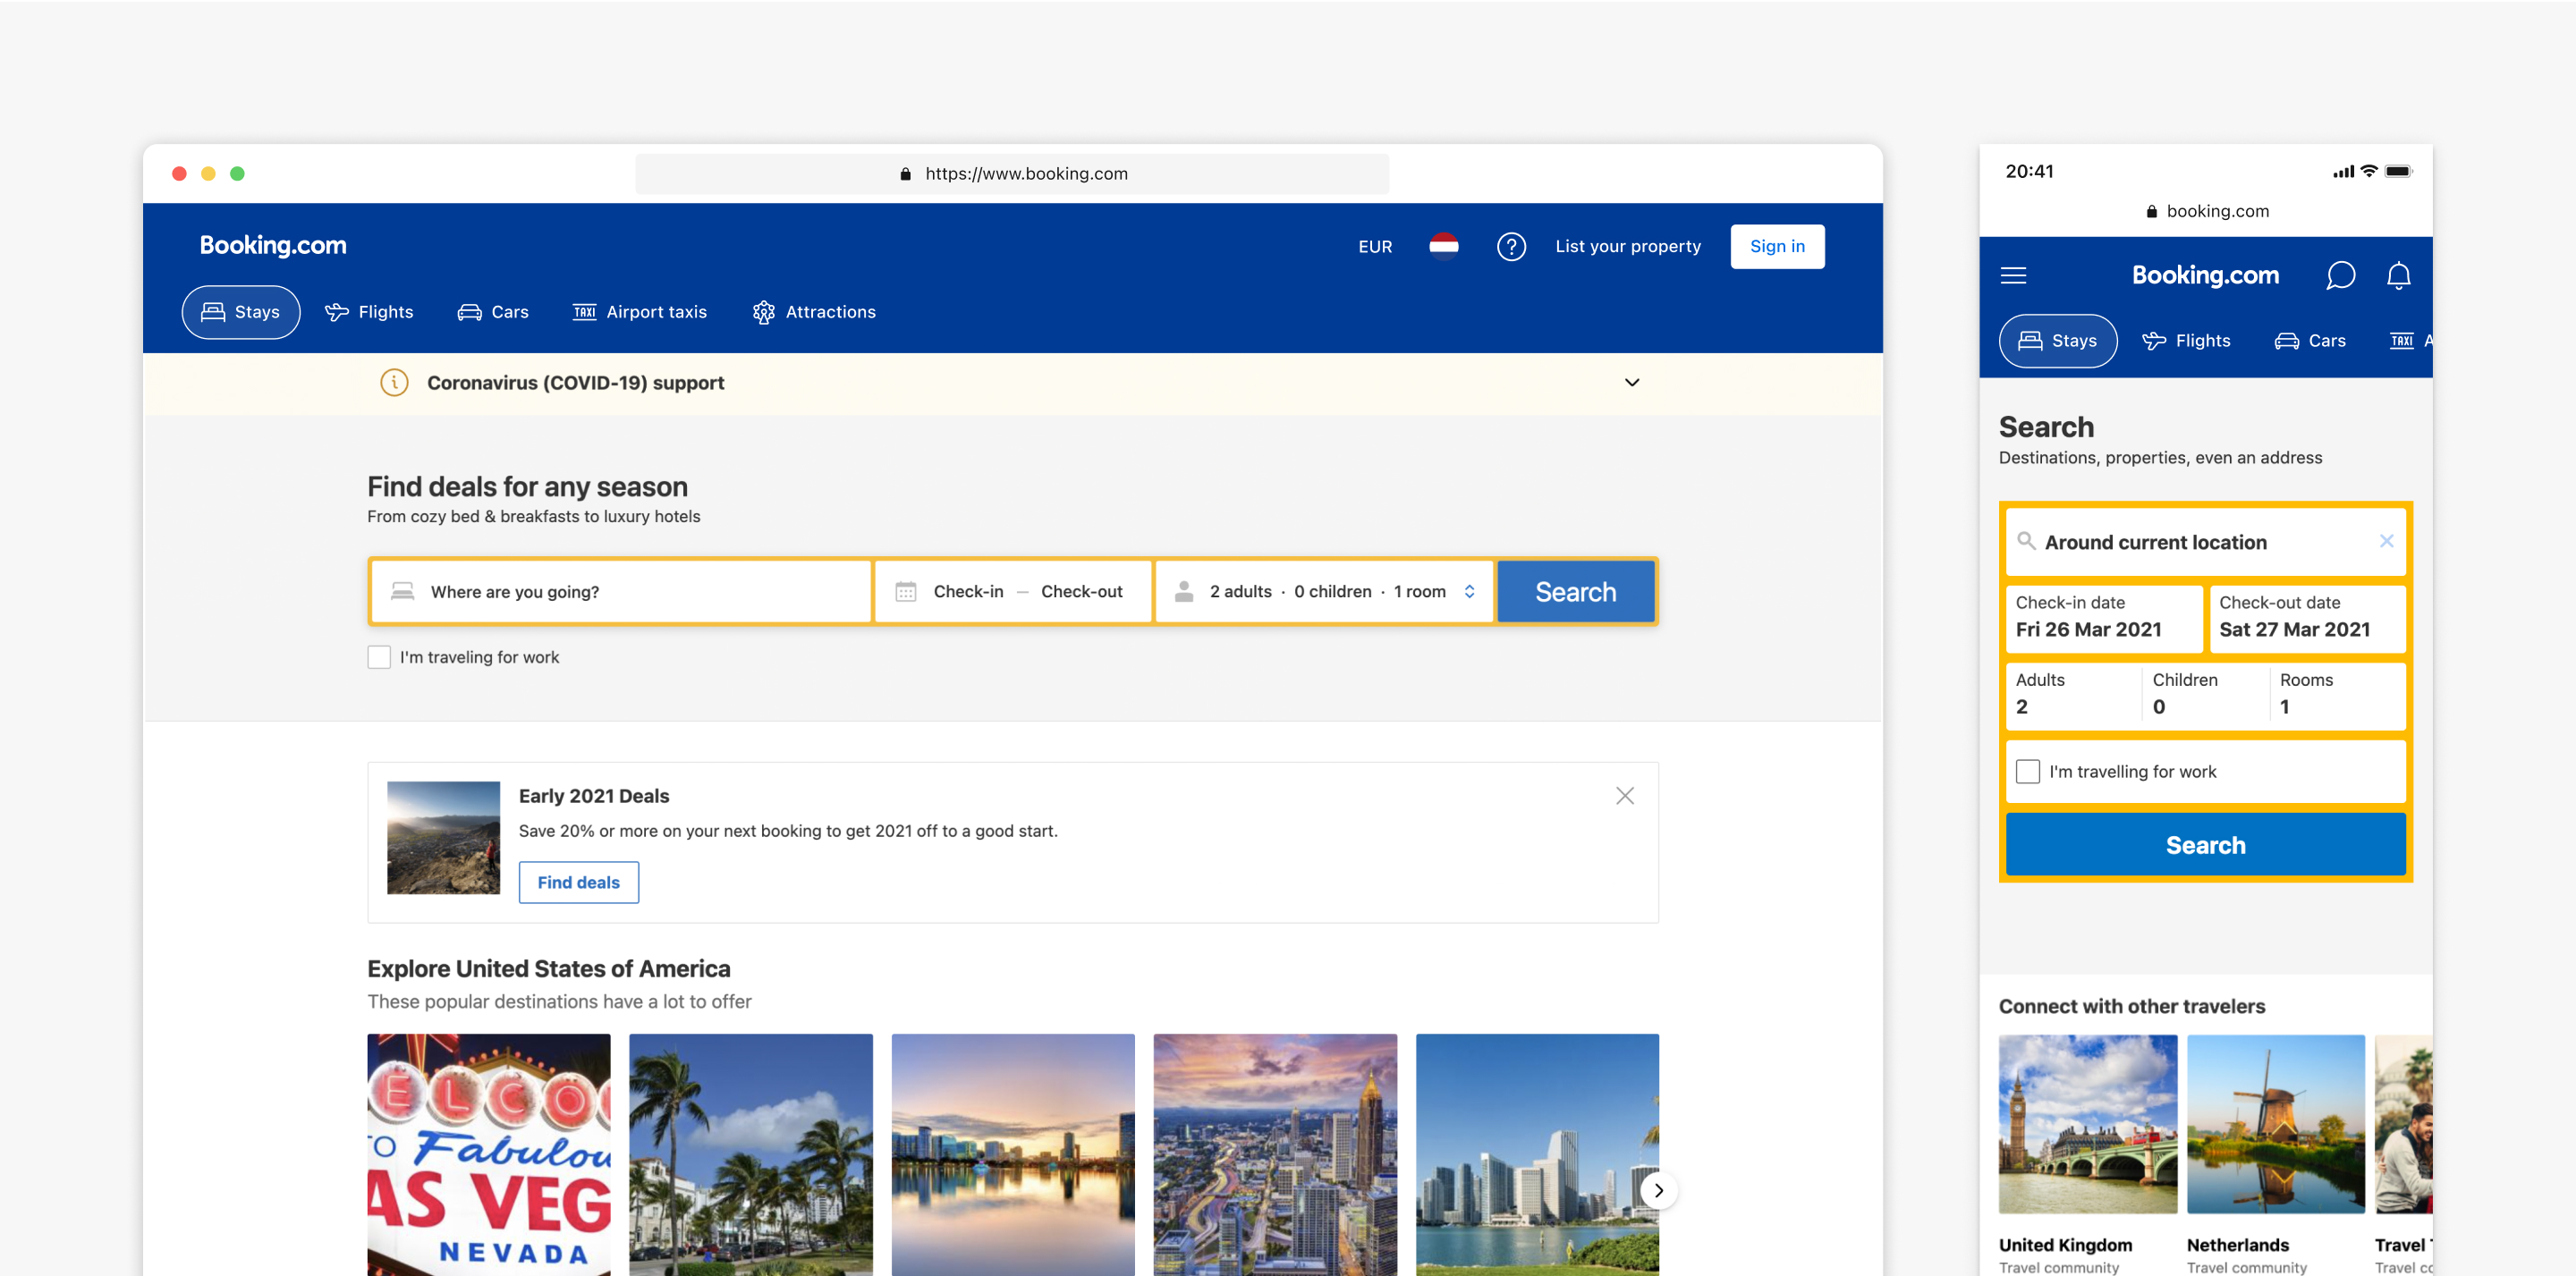Viewport: 2576px width, 1276px height.
Task: Clear the Around current location field
Action: (x=2386, y=541)
